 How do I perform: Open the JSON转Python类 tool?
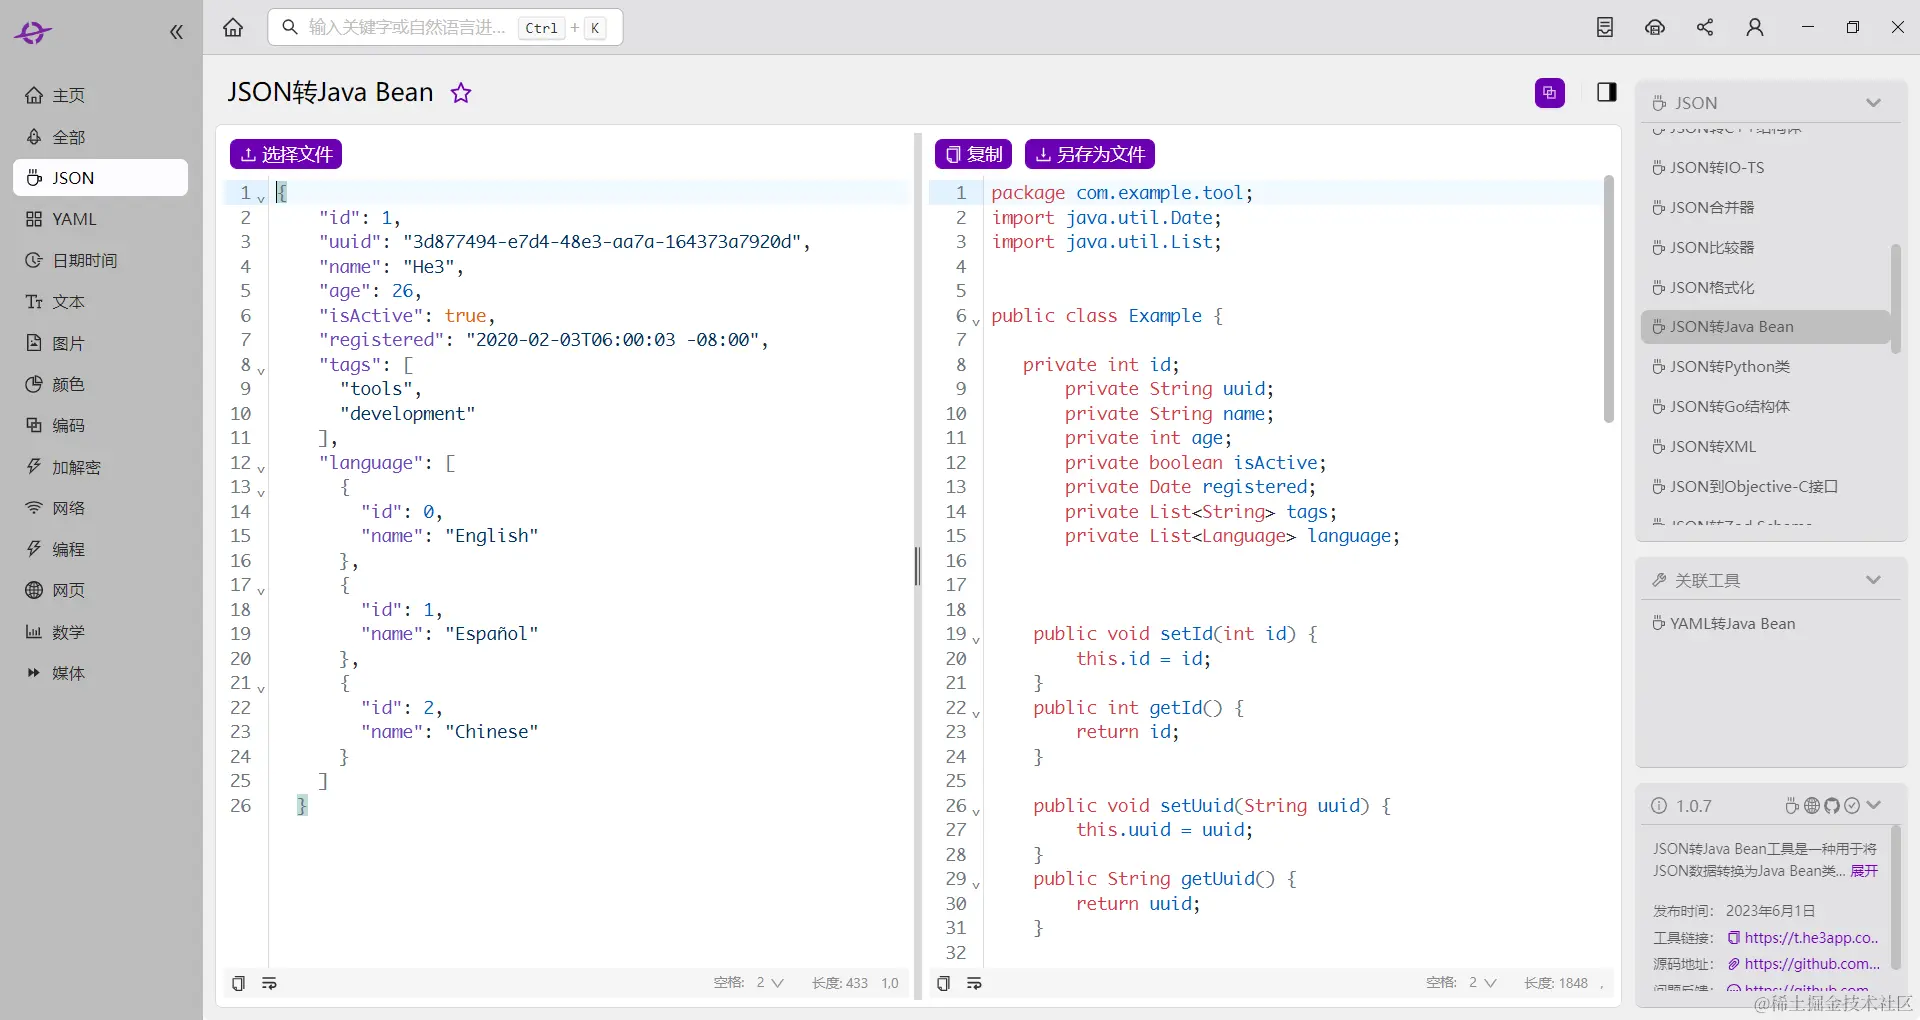tap(1765, 367)
